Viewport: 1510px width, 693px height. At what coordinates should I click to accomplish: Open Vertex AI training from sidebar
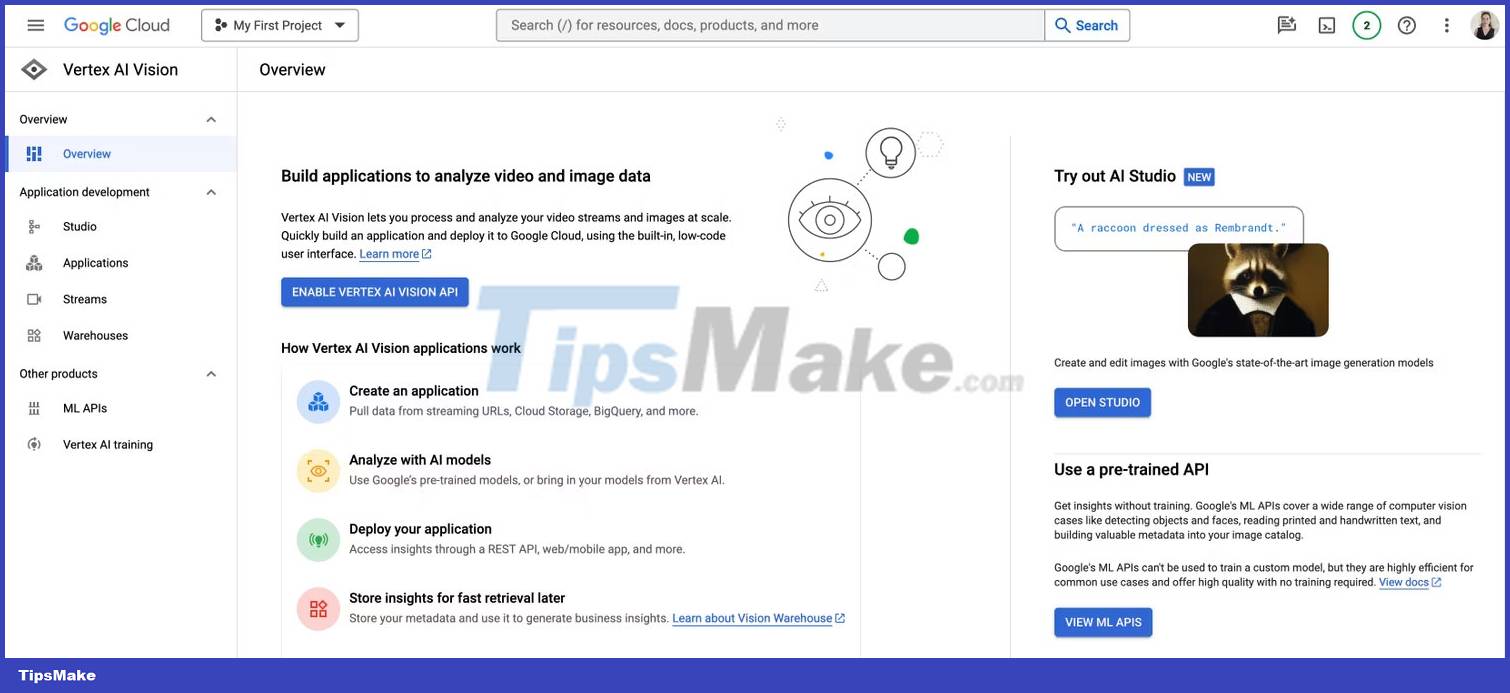pos(107,444)
